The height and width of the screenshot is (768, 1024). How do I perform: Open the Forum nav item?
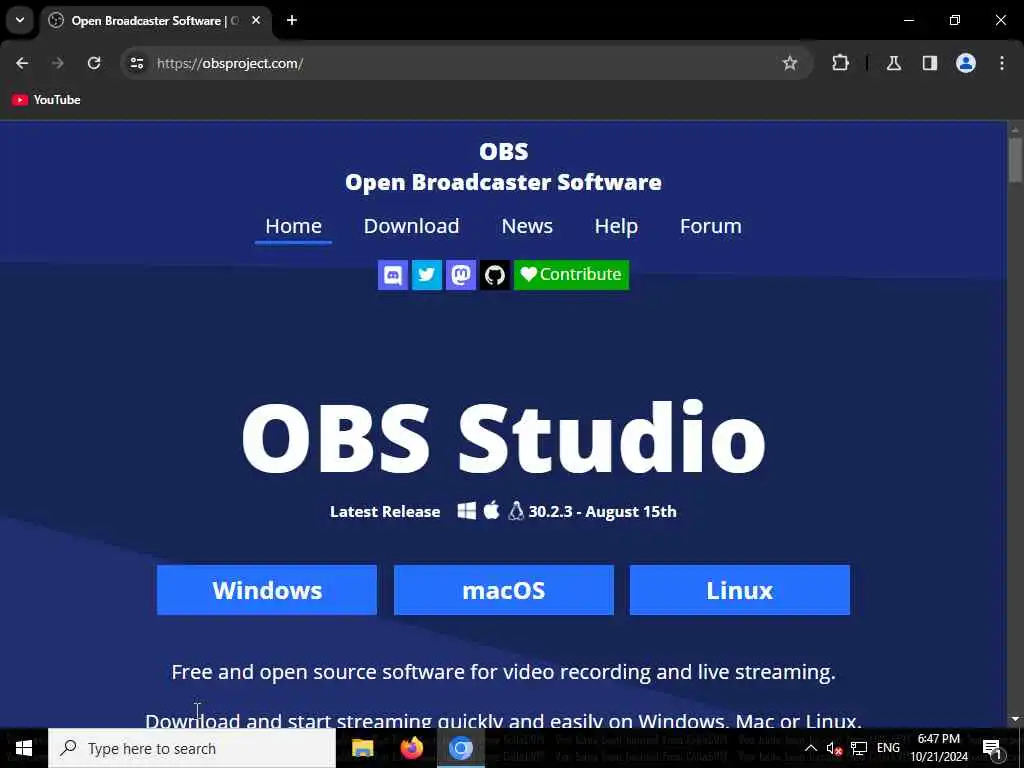point(711,226)
